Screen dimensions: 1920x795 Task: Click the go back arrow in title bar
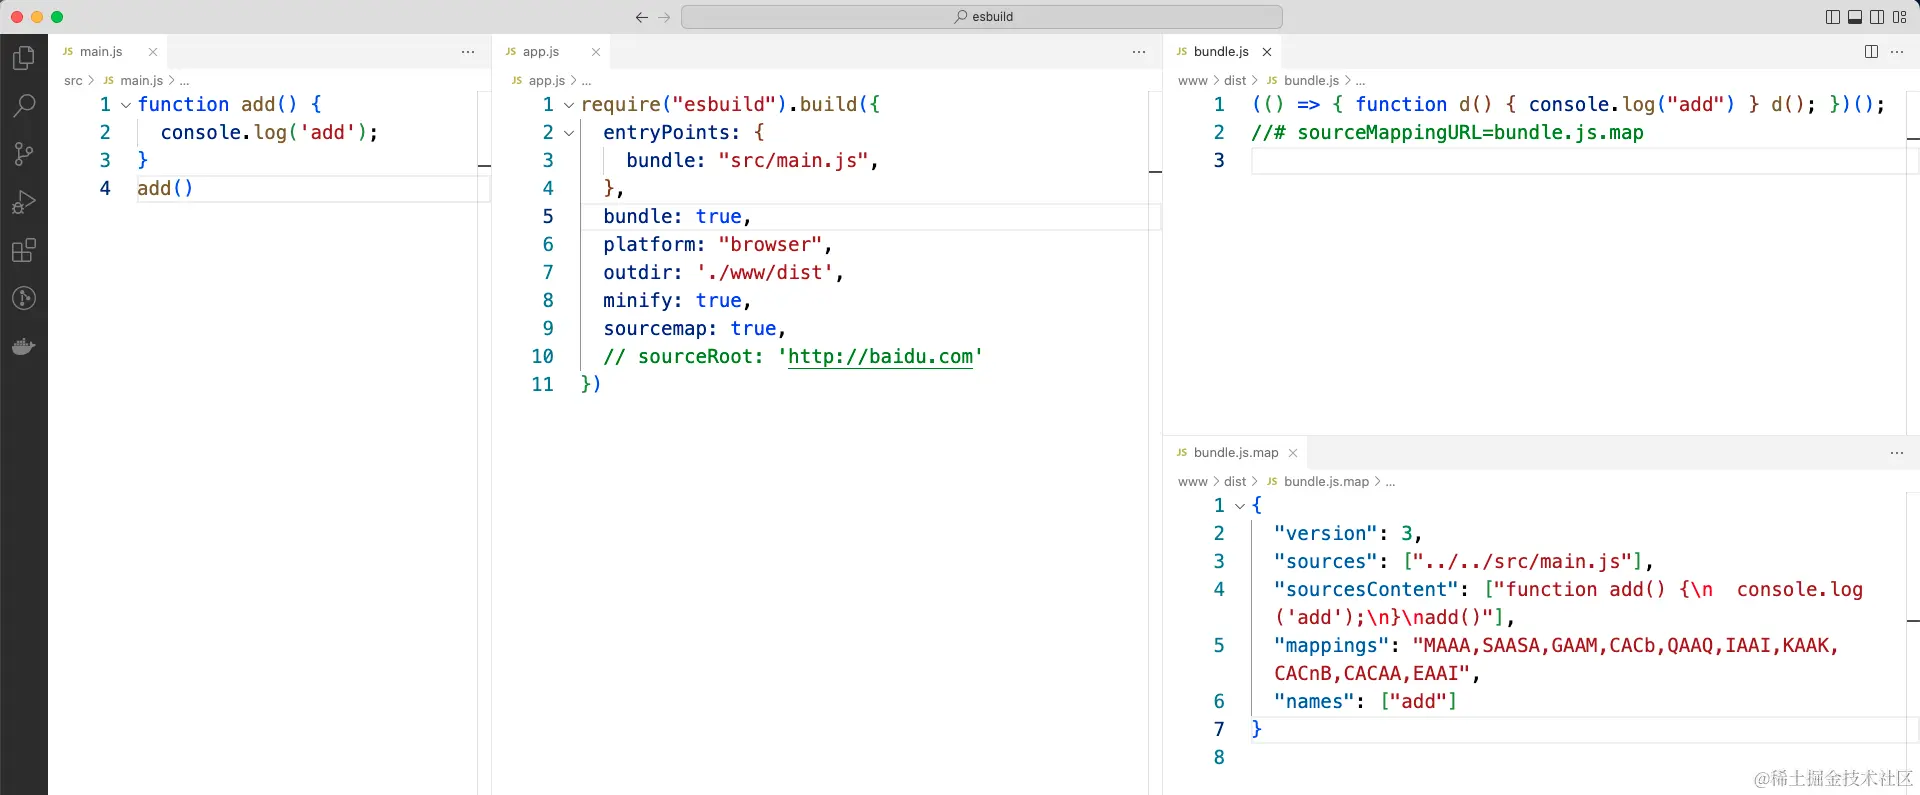point(641,17)
